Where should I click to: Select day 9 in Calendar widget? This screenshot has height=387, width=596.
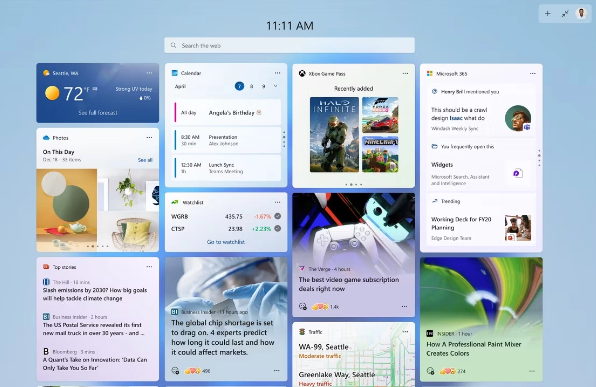coord(263,86)
